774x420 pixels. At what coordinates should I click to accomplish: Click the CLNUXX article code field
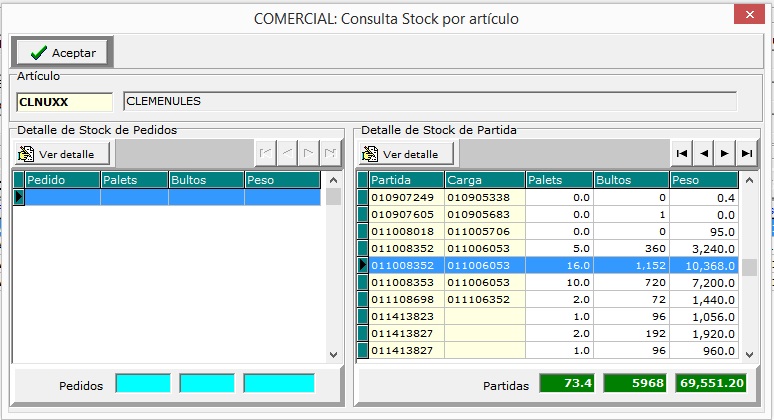[65, 101]
